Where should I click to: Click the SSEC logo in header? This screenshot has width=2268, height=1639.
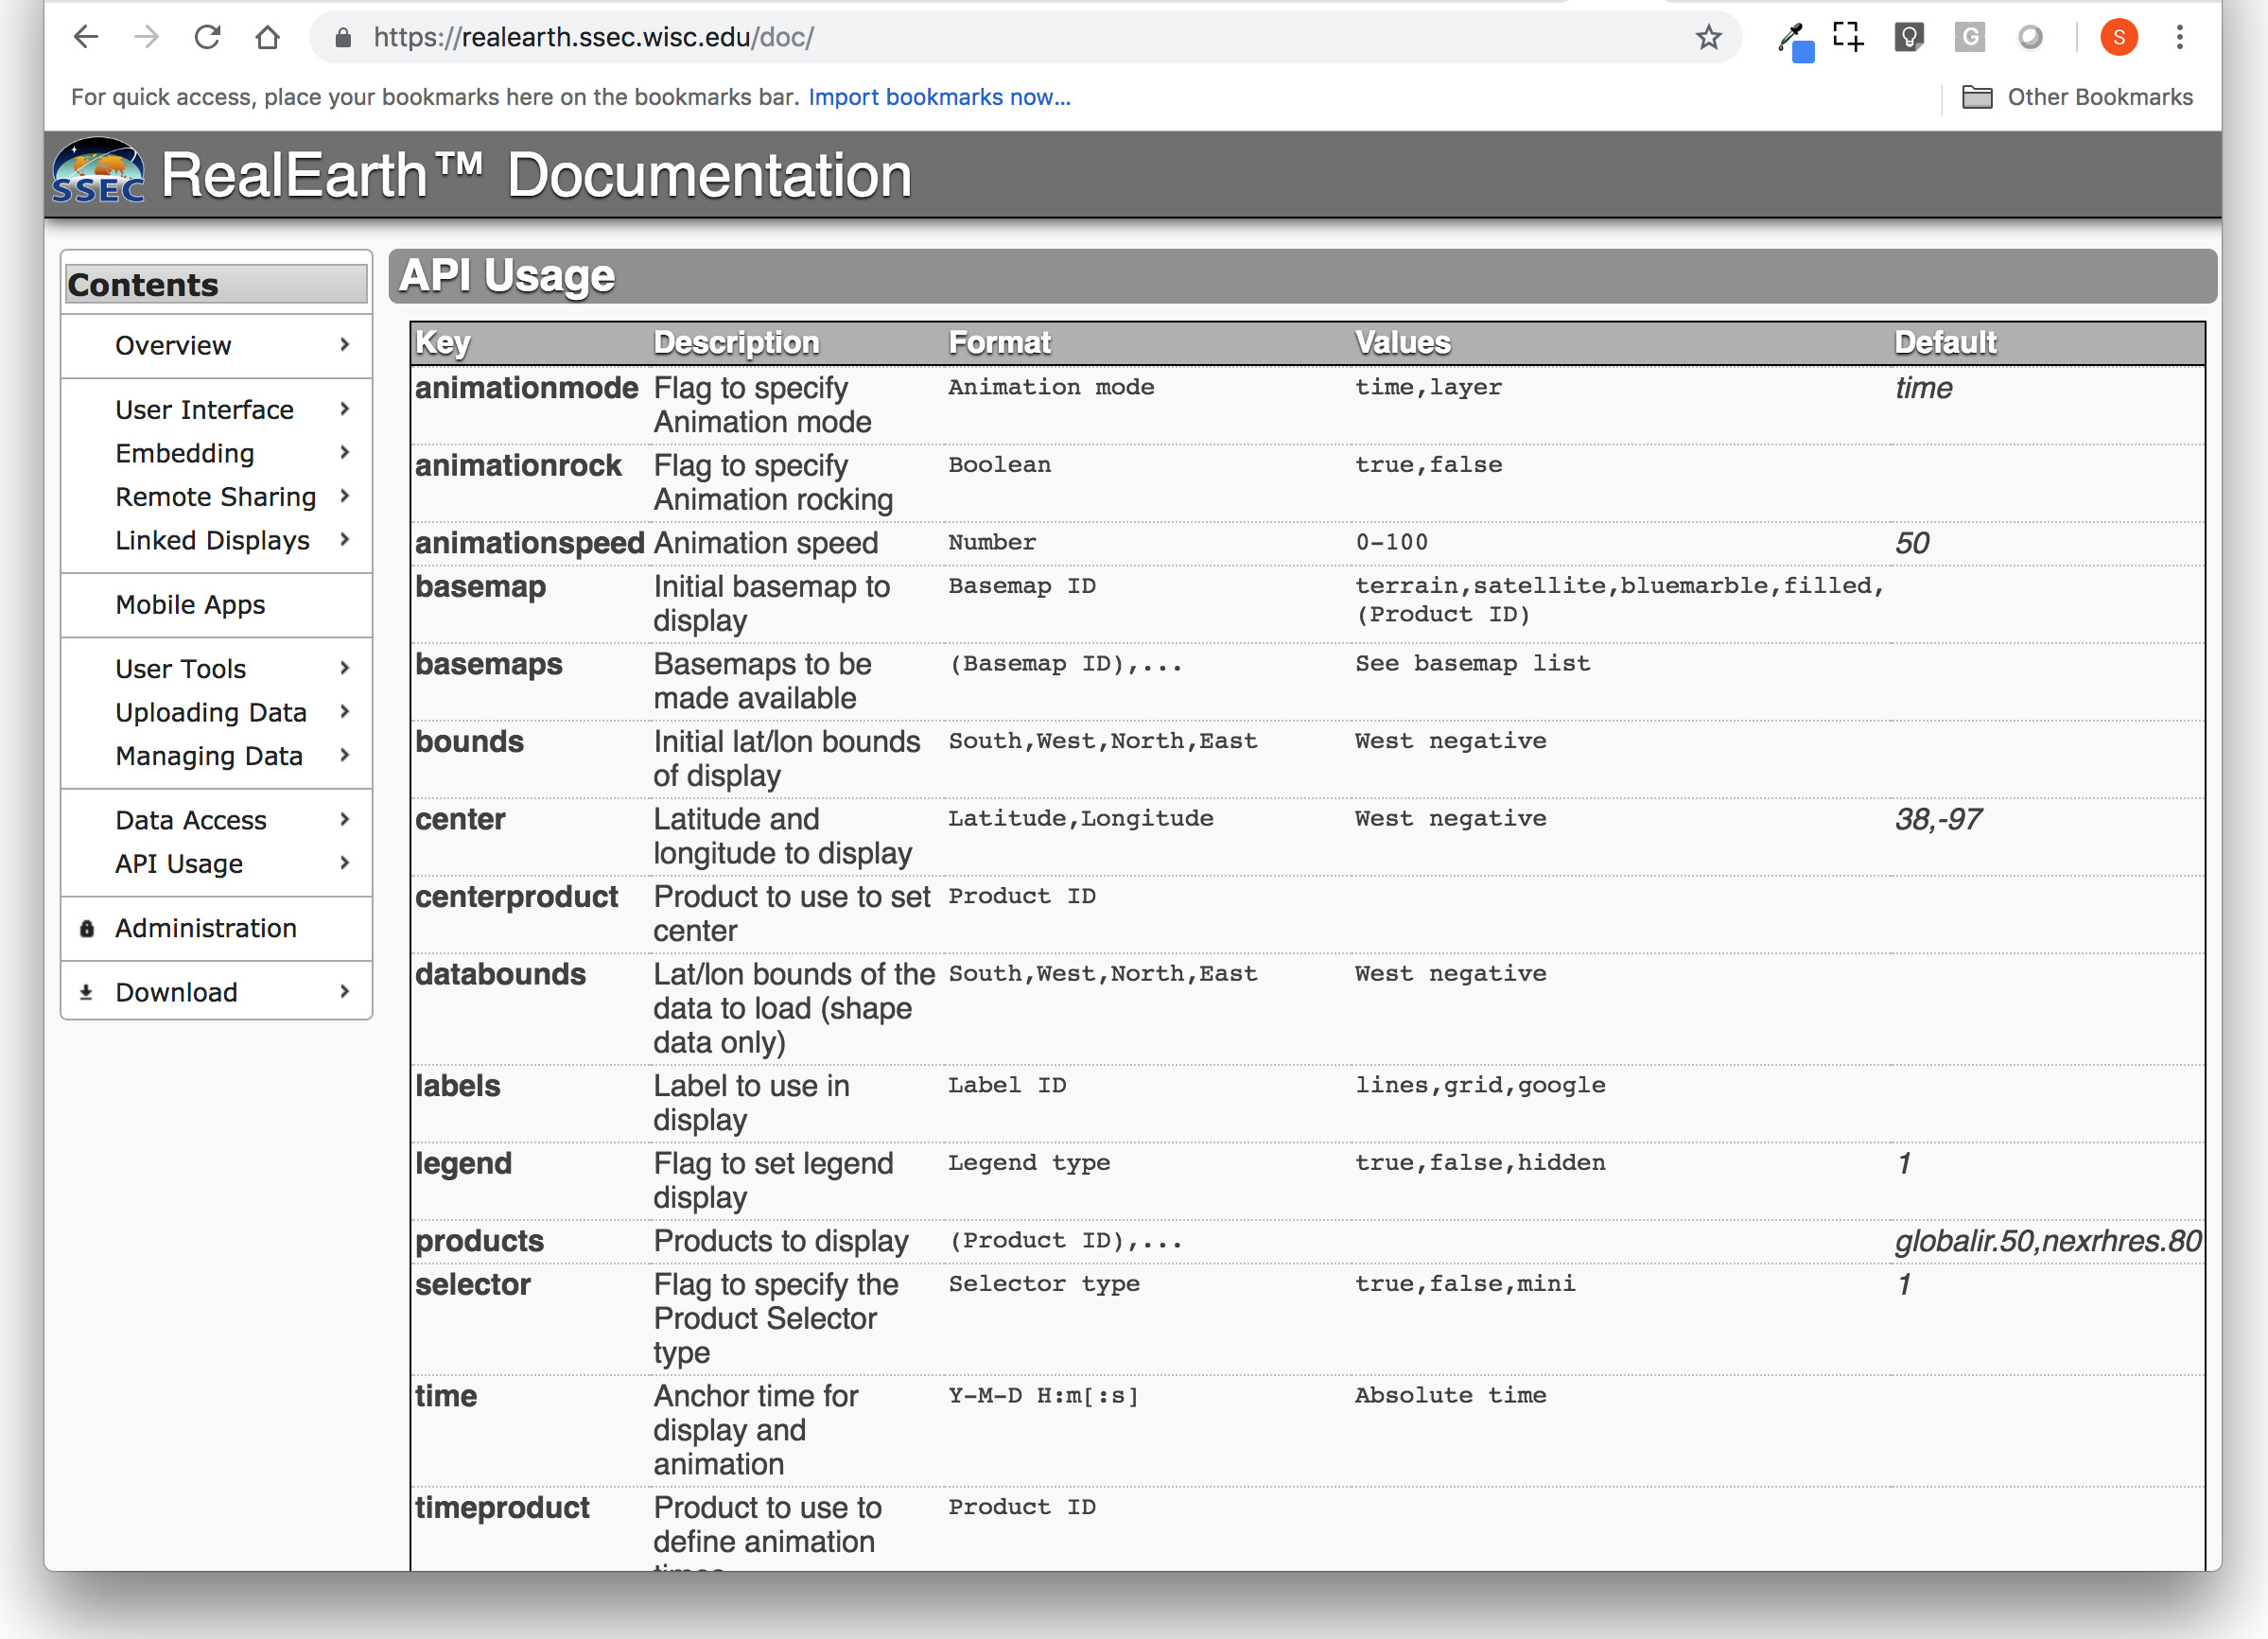click(x=98, y=171)
